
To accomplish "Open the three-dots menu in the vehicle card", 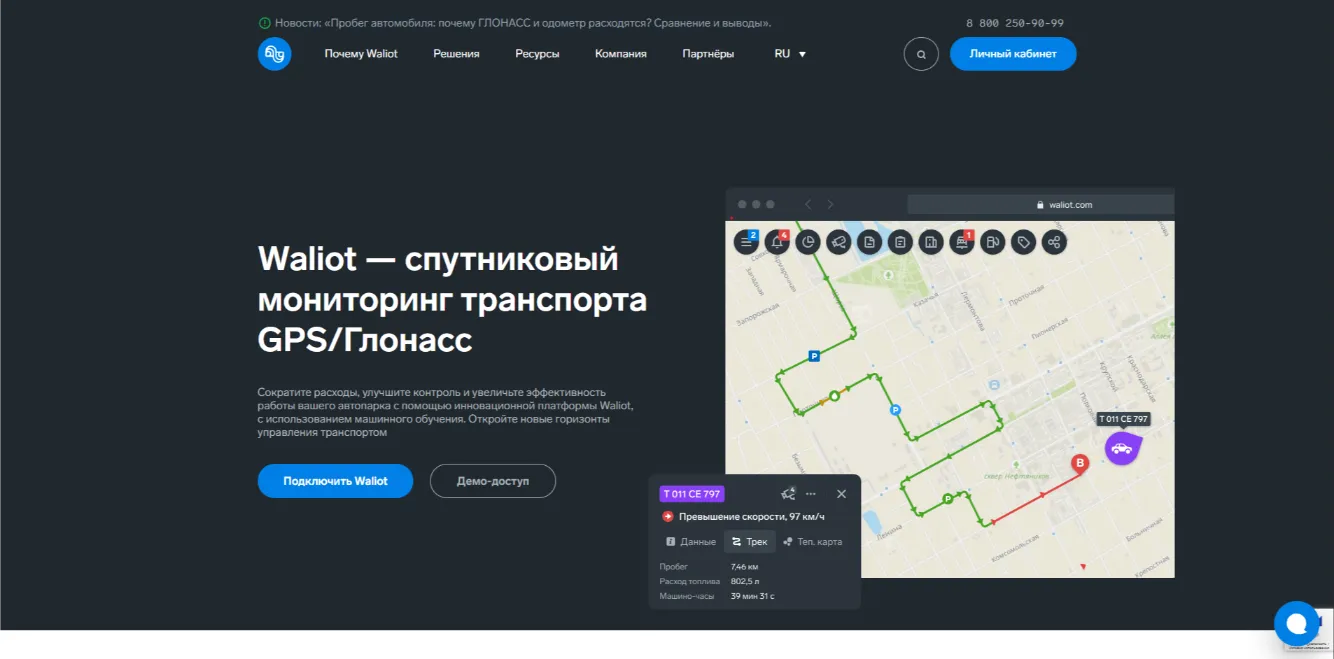I will click(x=811, y=494).
